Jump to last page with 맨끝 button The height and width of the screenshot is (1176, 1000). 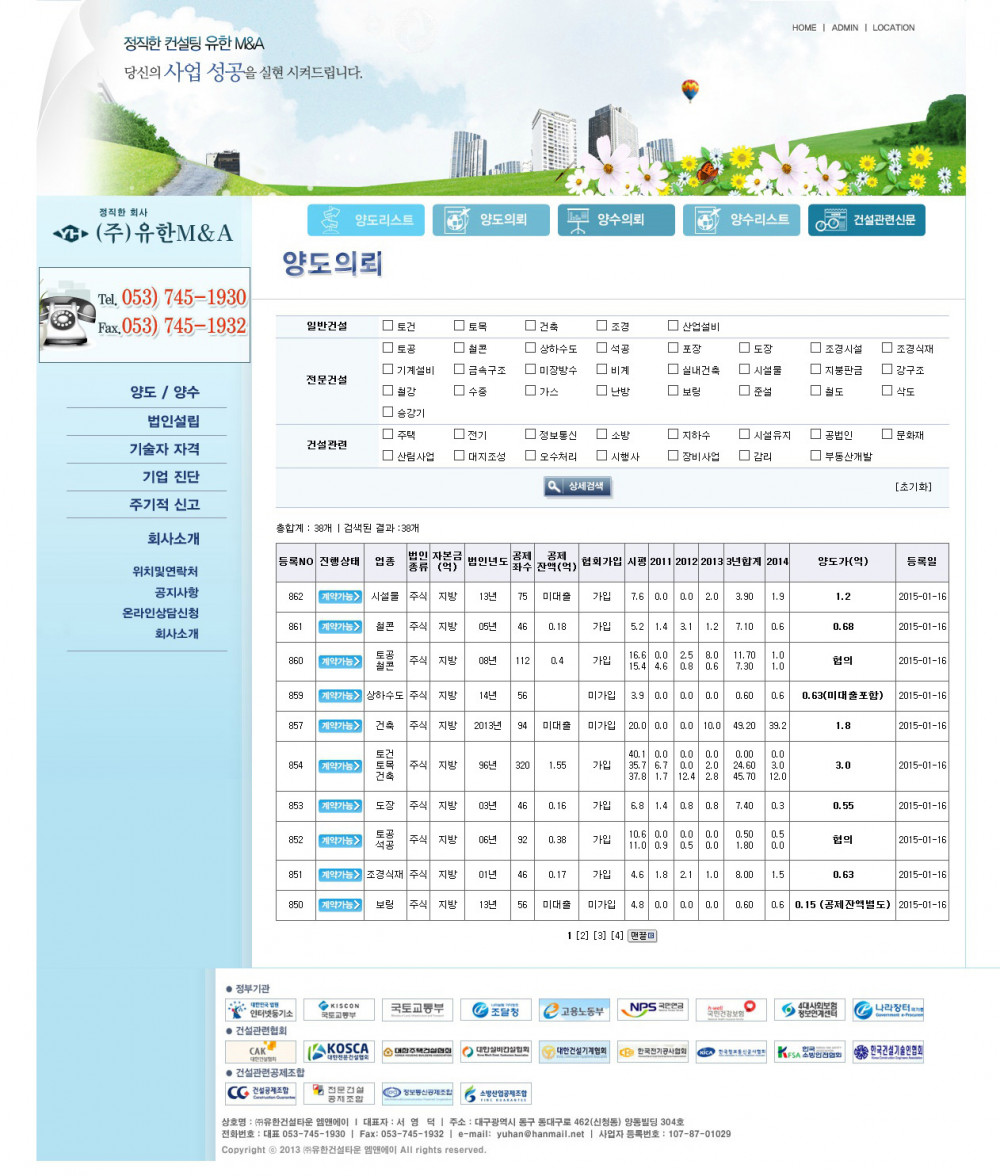click(x=642, y=936)
